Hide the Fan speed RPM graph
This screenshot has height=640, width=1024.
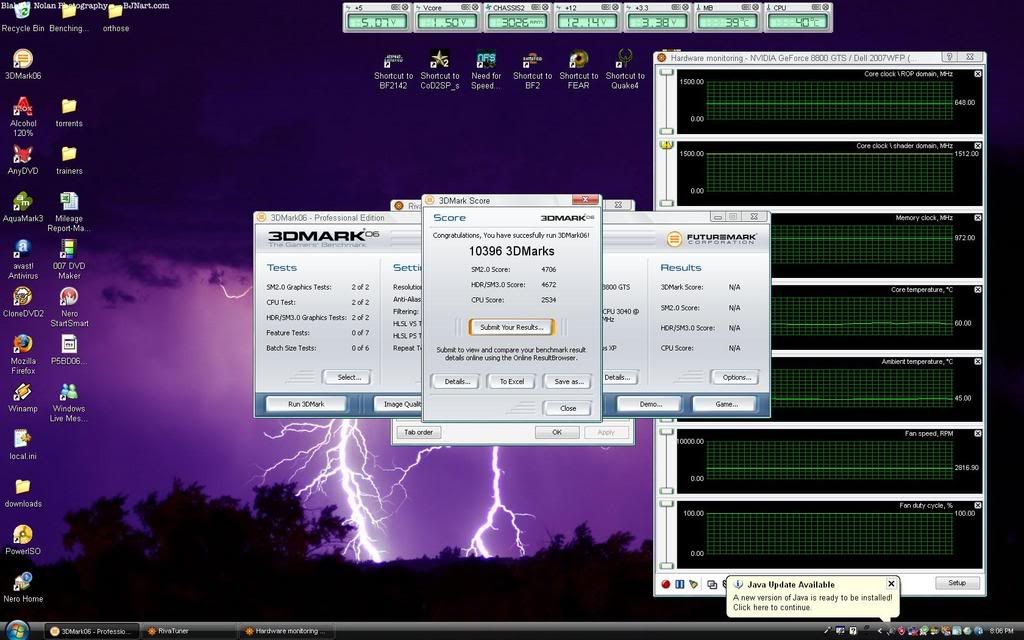click(978, 433)
